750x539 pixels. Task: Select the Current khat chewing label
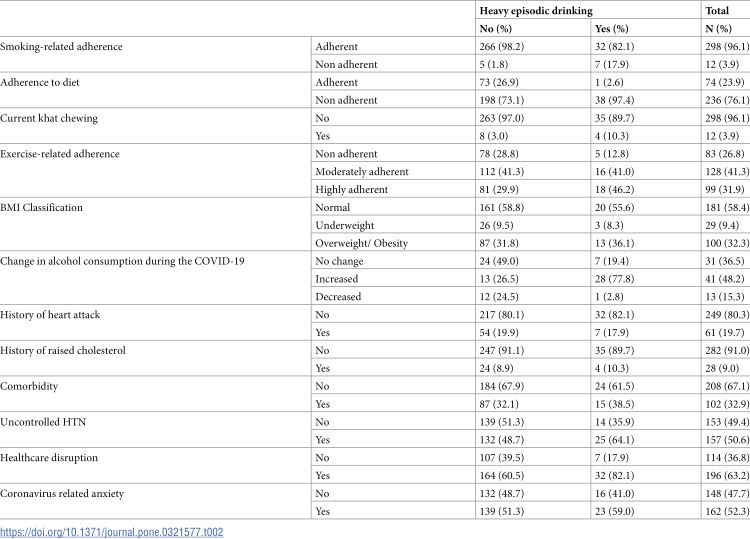coord(49,118)
